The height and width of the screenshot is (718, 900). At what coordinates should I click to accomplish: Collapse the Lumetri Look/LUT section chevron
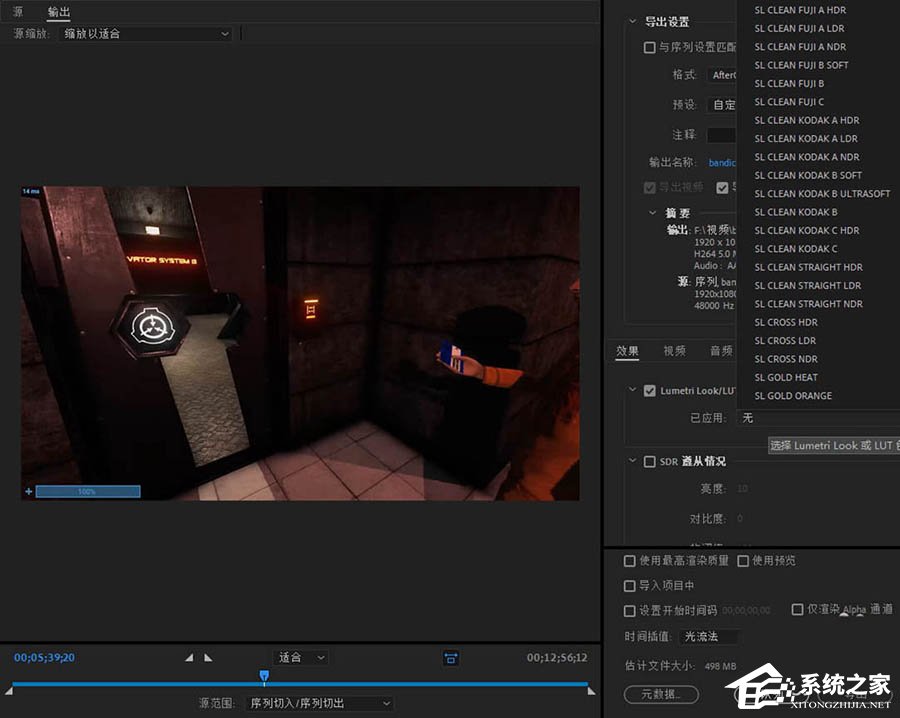coord(633,390)
